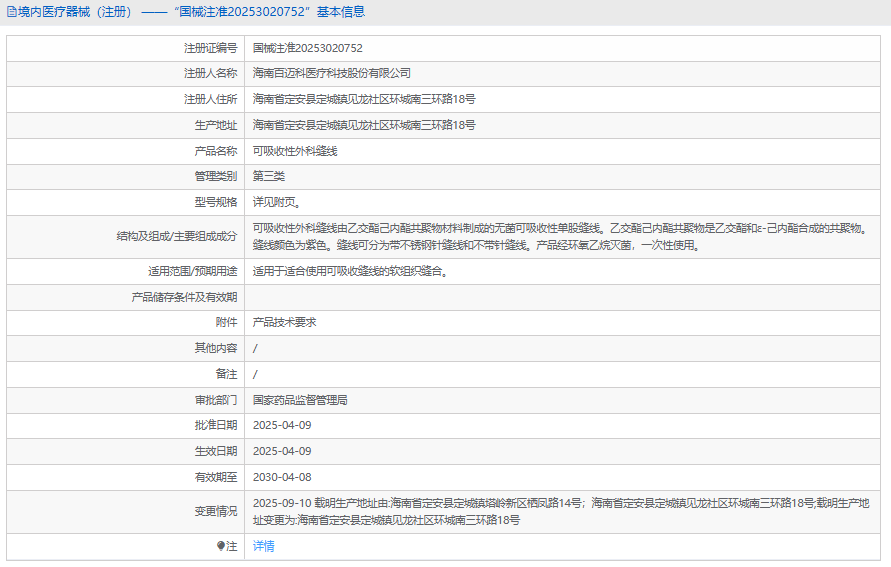Click the expiry date 2030-04-08
The height and width of the screenshot is (567, 891).
(x=282, y=477)
